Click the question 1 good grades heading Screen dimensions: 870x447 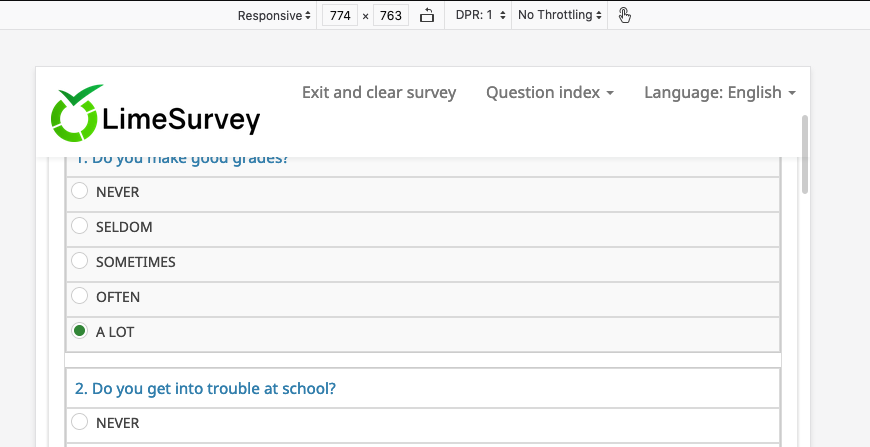tap(182, 159)
